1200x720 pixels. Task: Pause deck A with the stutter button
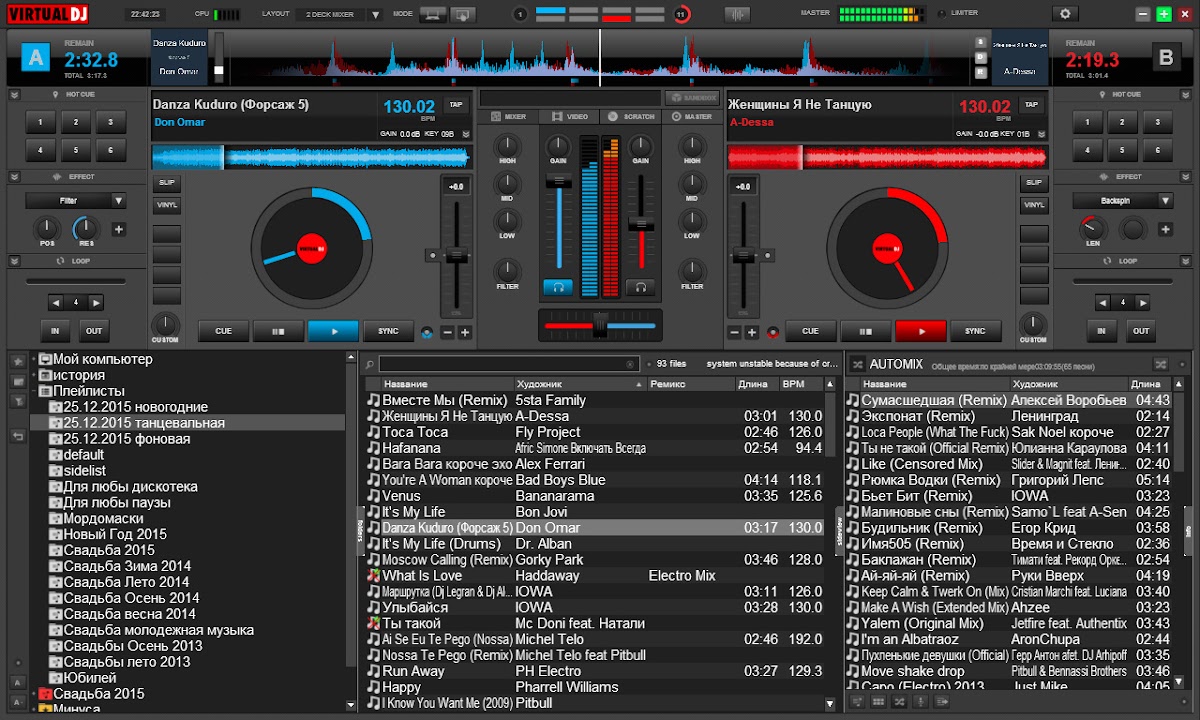point(278,331)
